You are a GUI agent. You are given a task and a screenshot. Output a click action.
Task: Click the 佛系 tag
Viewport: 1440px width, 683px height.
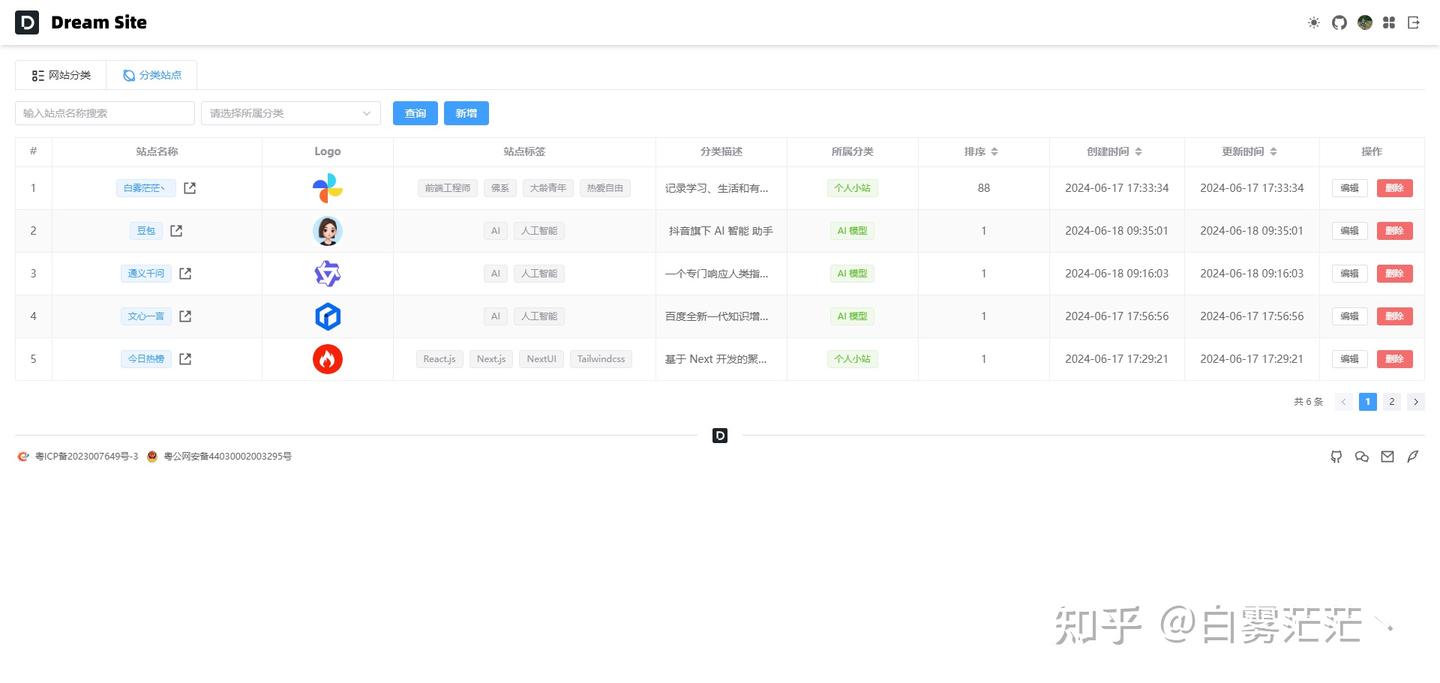pos(500,188)
